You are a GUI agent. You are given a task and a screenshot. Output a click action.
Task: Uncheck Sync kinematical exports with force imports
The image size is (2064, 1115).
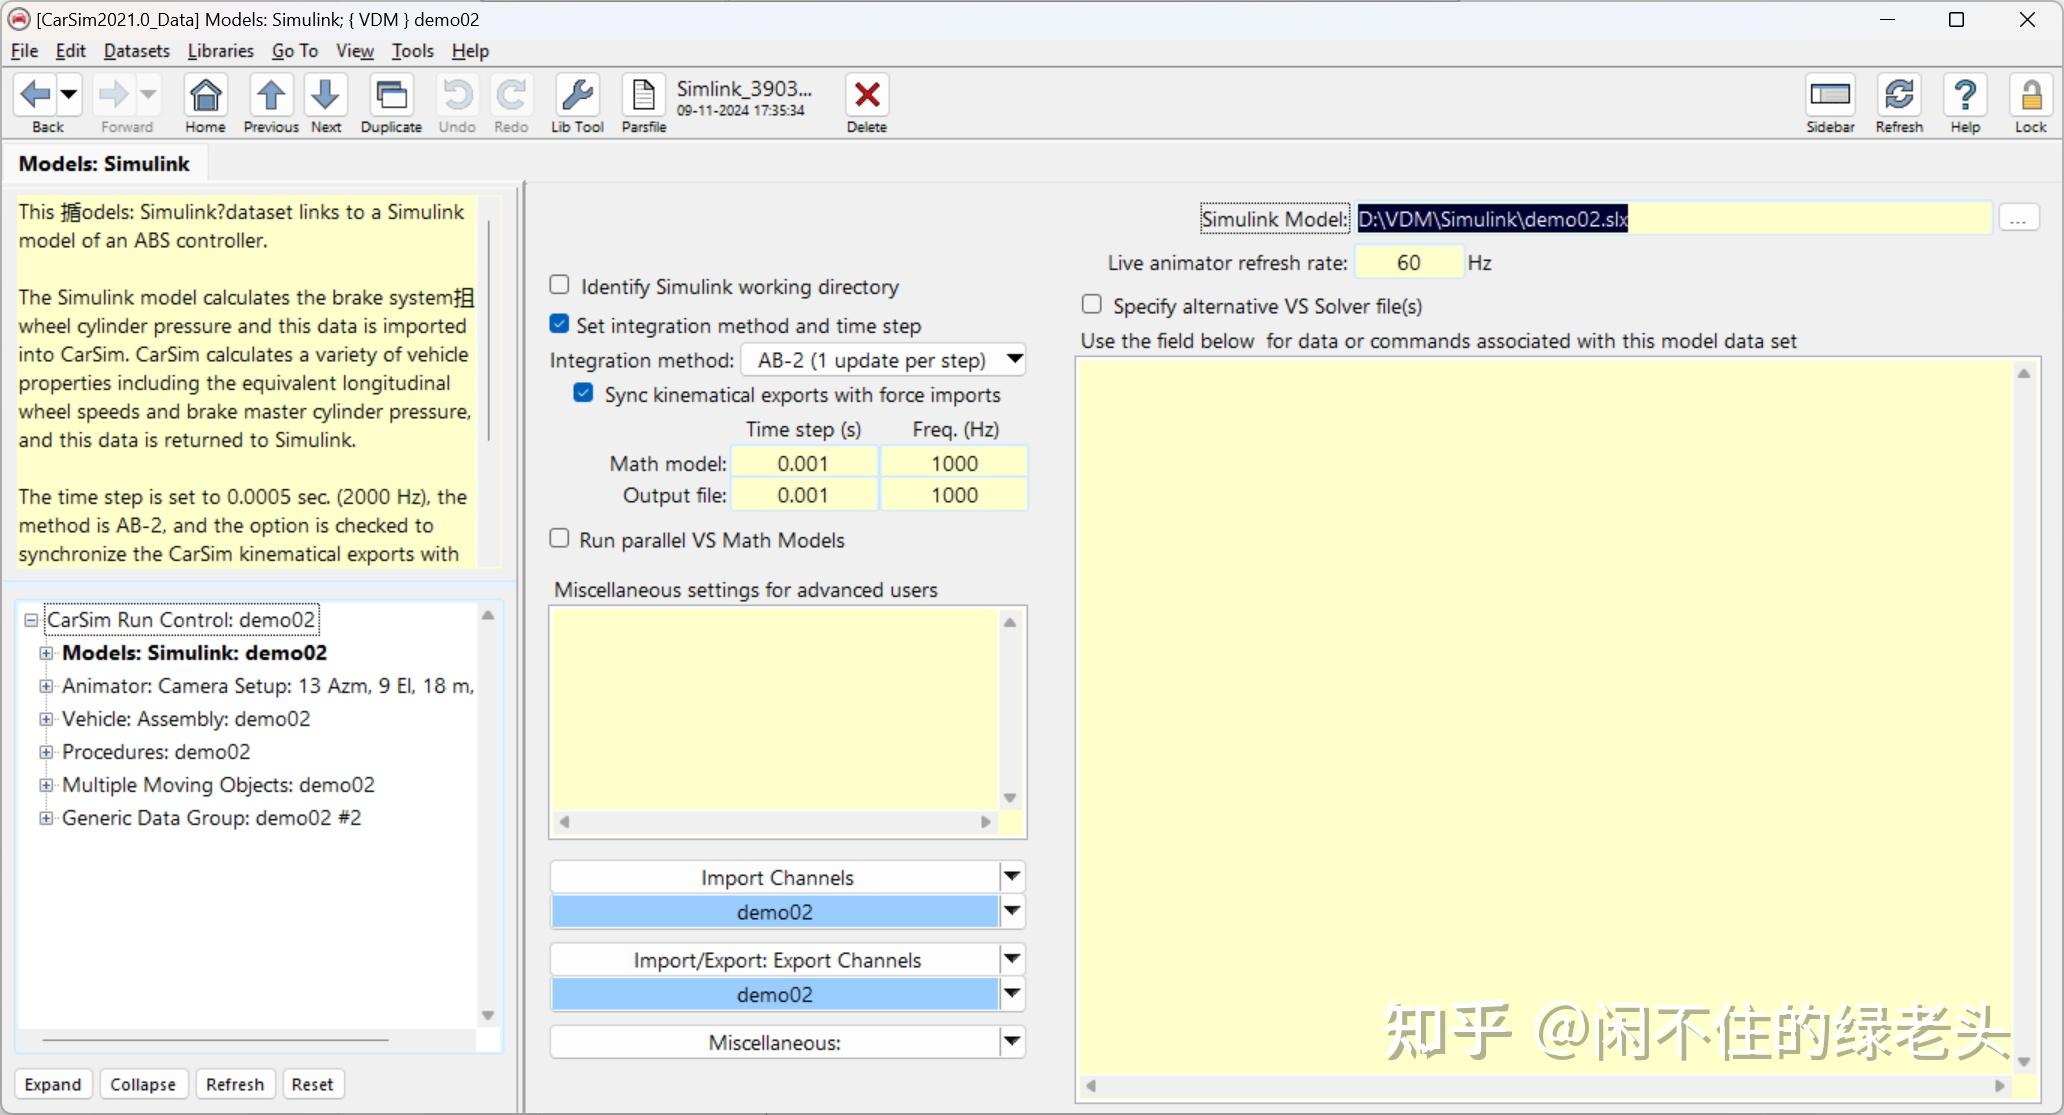(x=583, y=393)
